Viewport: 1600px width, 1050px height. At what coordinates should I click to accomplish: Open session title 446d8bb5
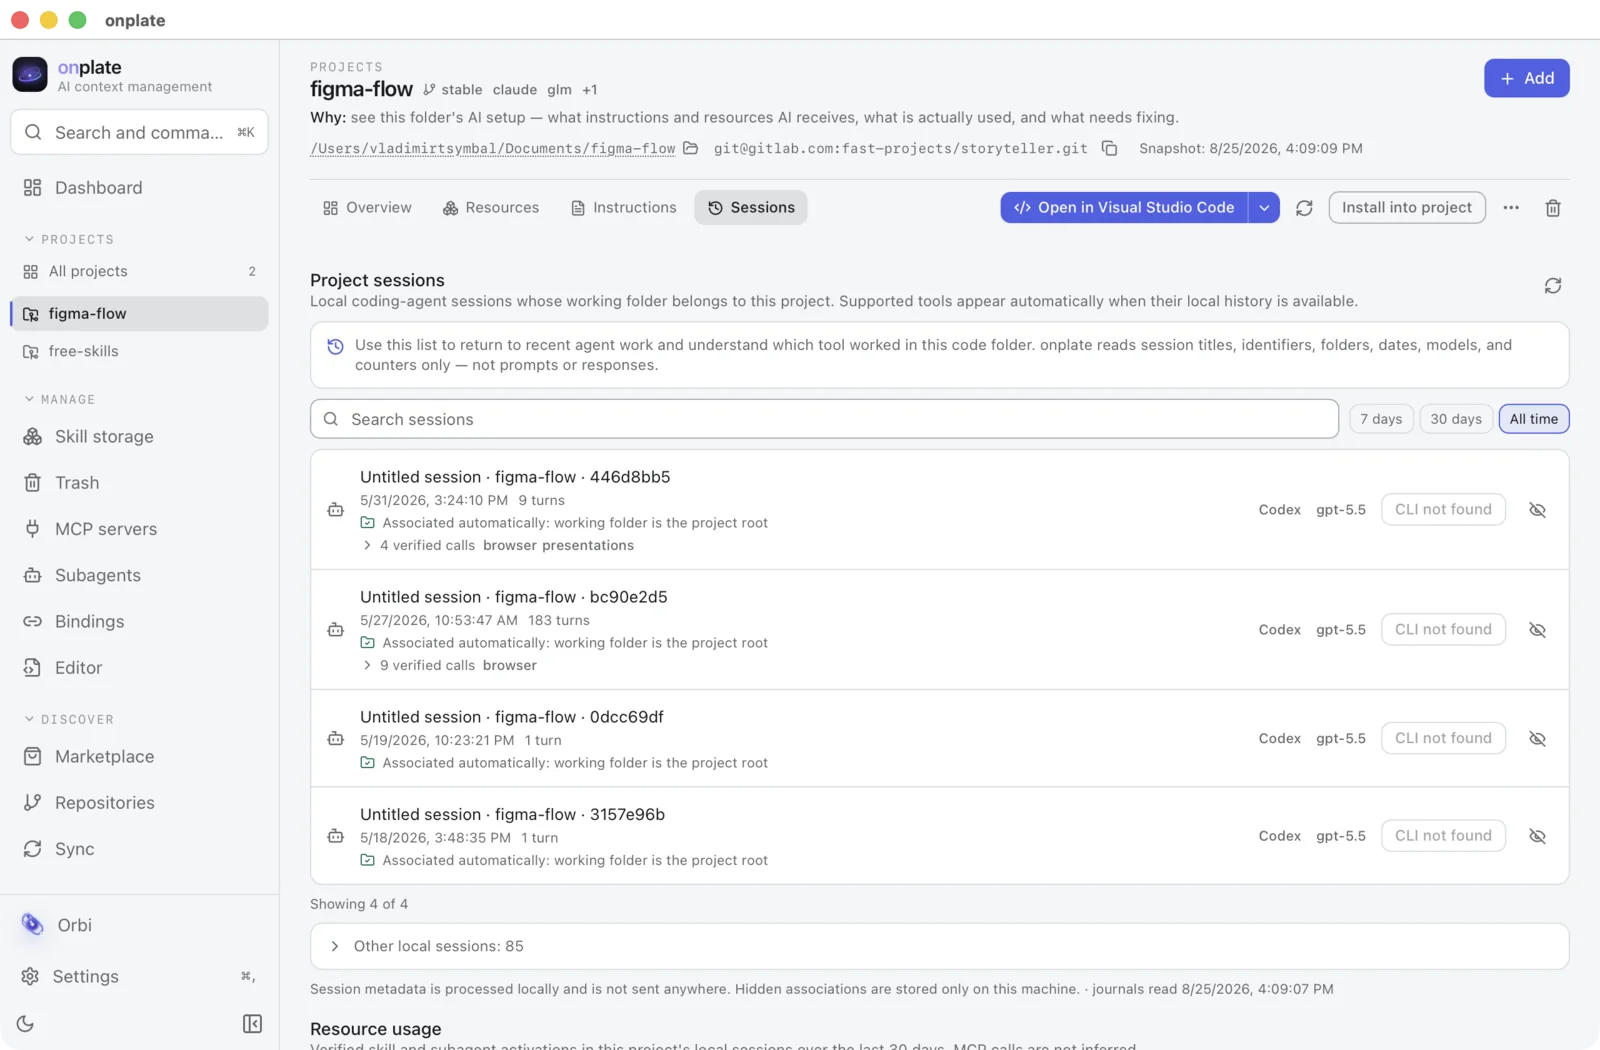[515, 477]
